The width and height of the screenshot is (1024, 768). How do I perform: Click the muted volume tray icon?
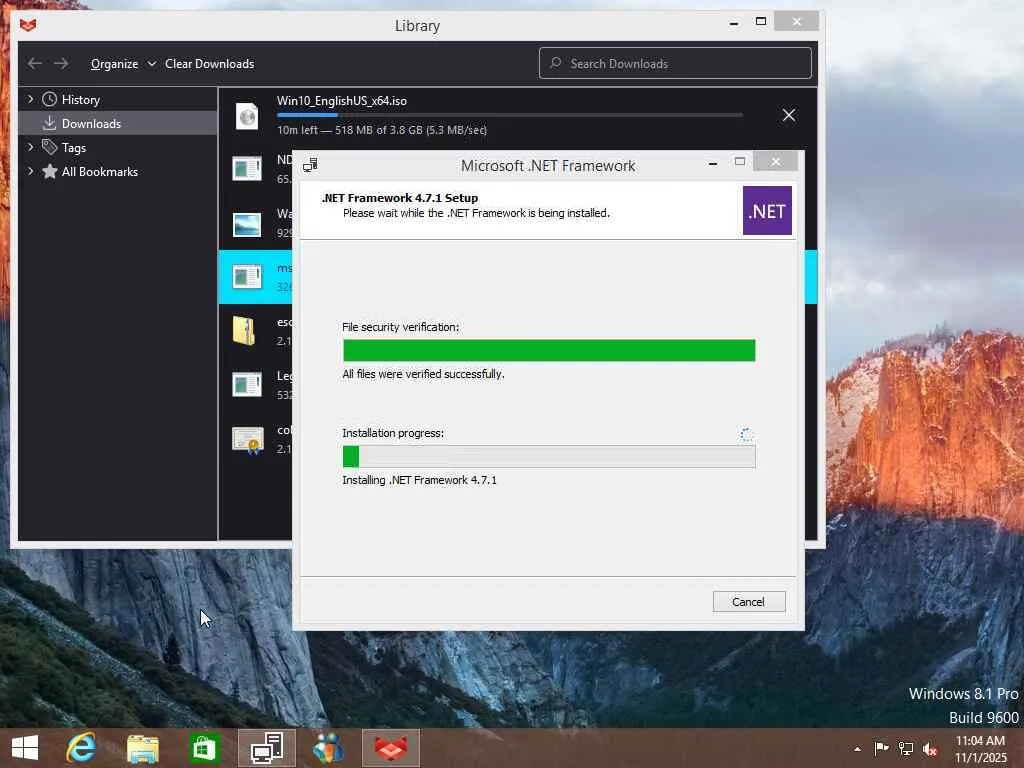point(930,749)
